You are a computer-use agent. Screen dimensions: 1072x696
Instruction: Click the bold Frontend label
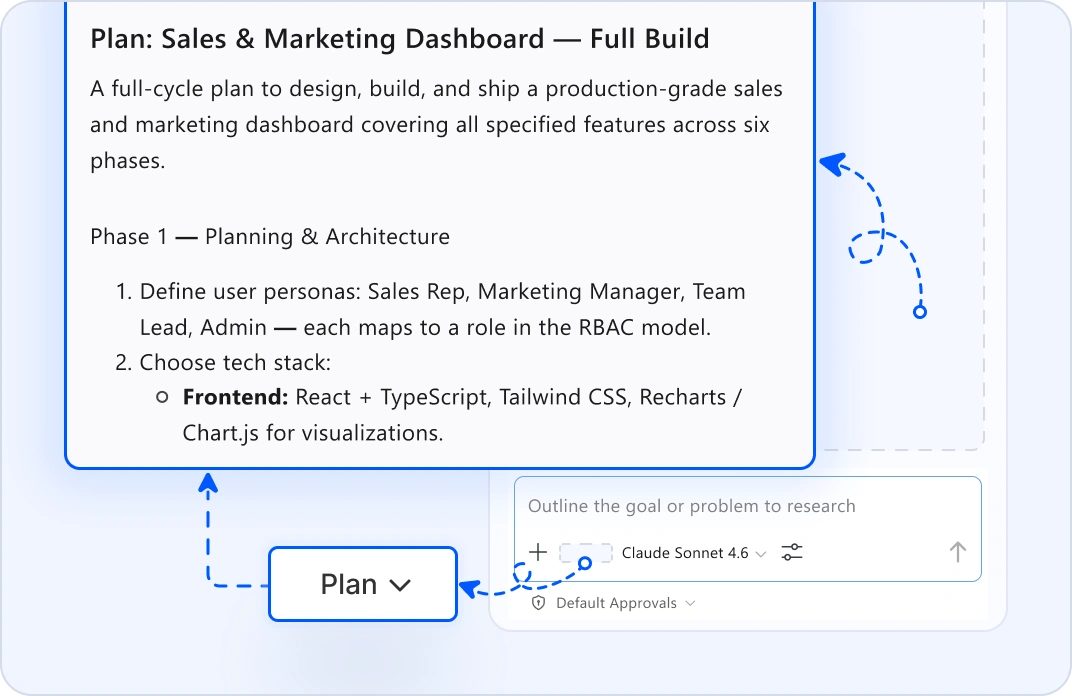[235, 397]
